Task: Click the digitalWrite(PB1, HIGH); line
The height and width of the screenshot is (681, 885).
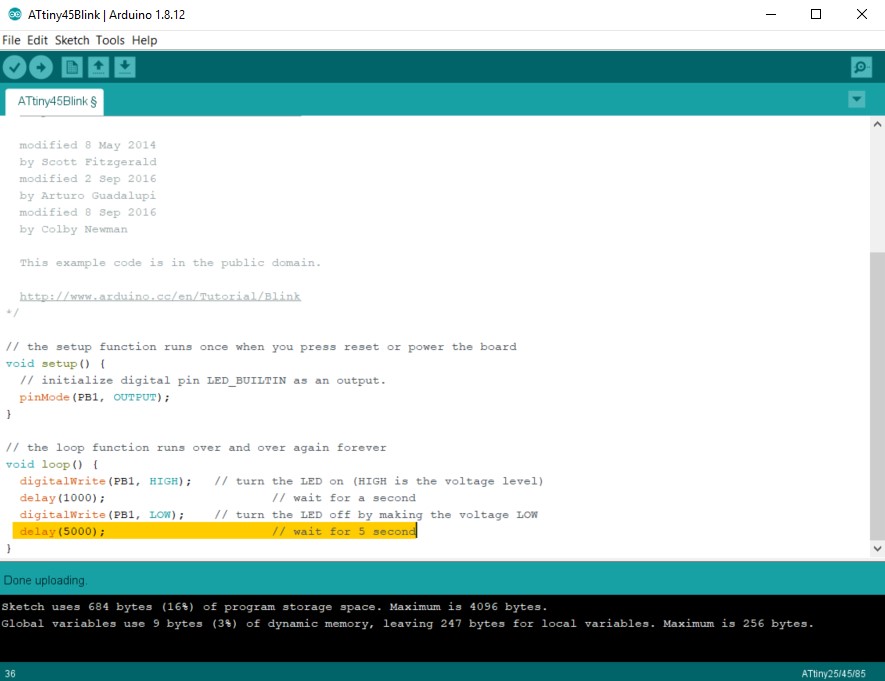Action: point(106,481)
